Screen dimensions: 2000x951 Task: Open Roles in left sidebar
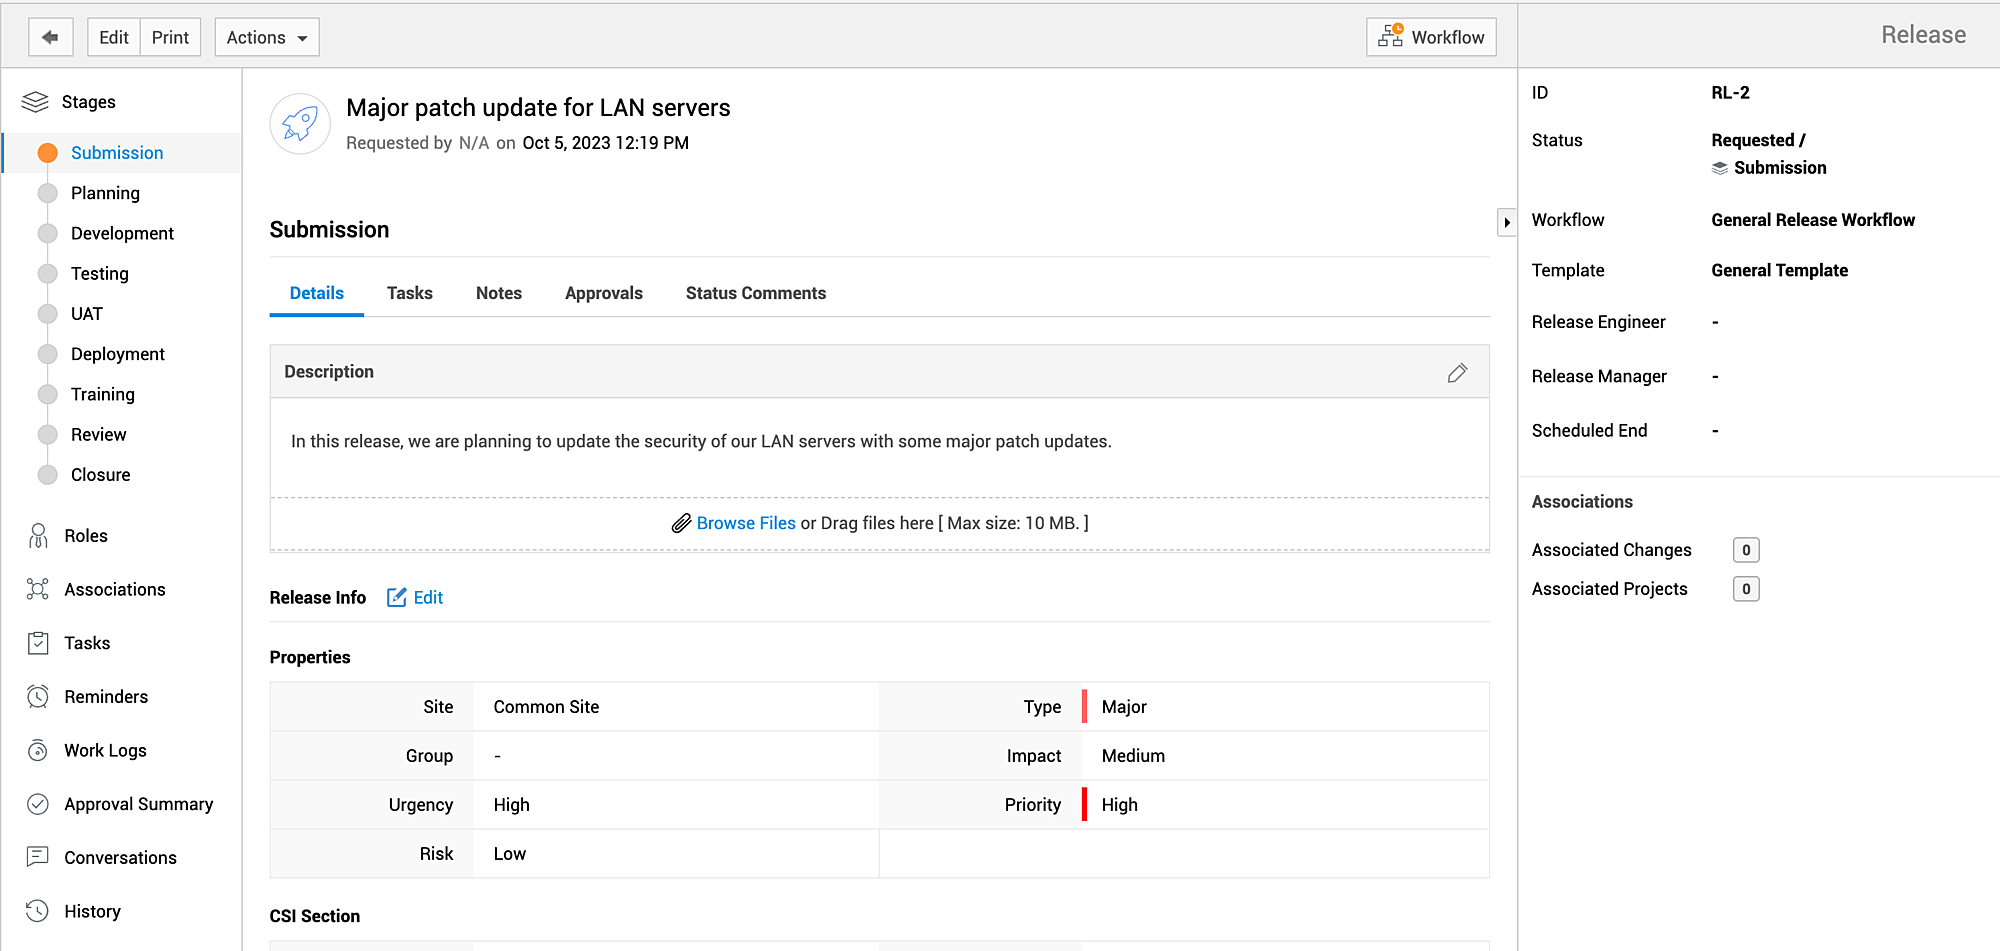tap(86, 536)
